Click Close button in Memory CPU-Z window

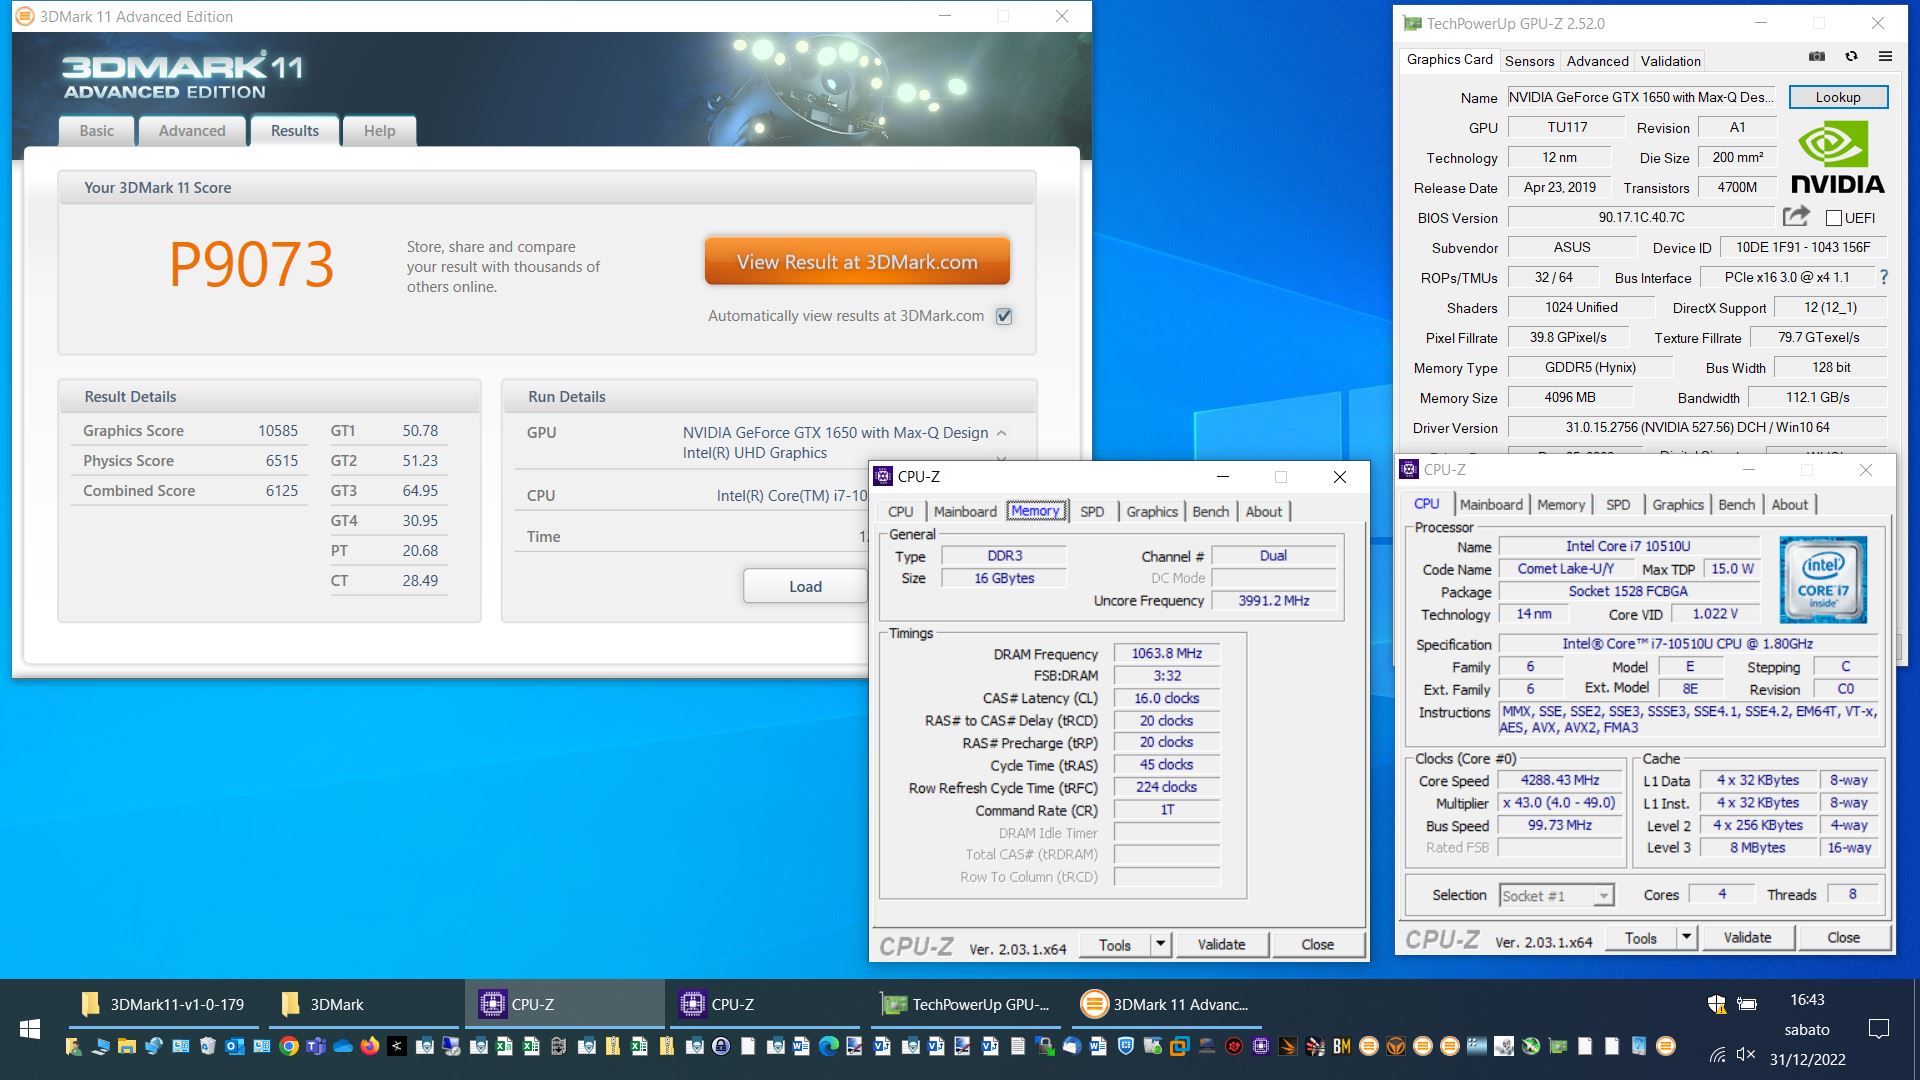(x=1317, y=944)
